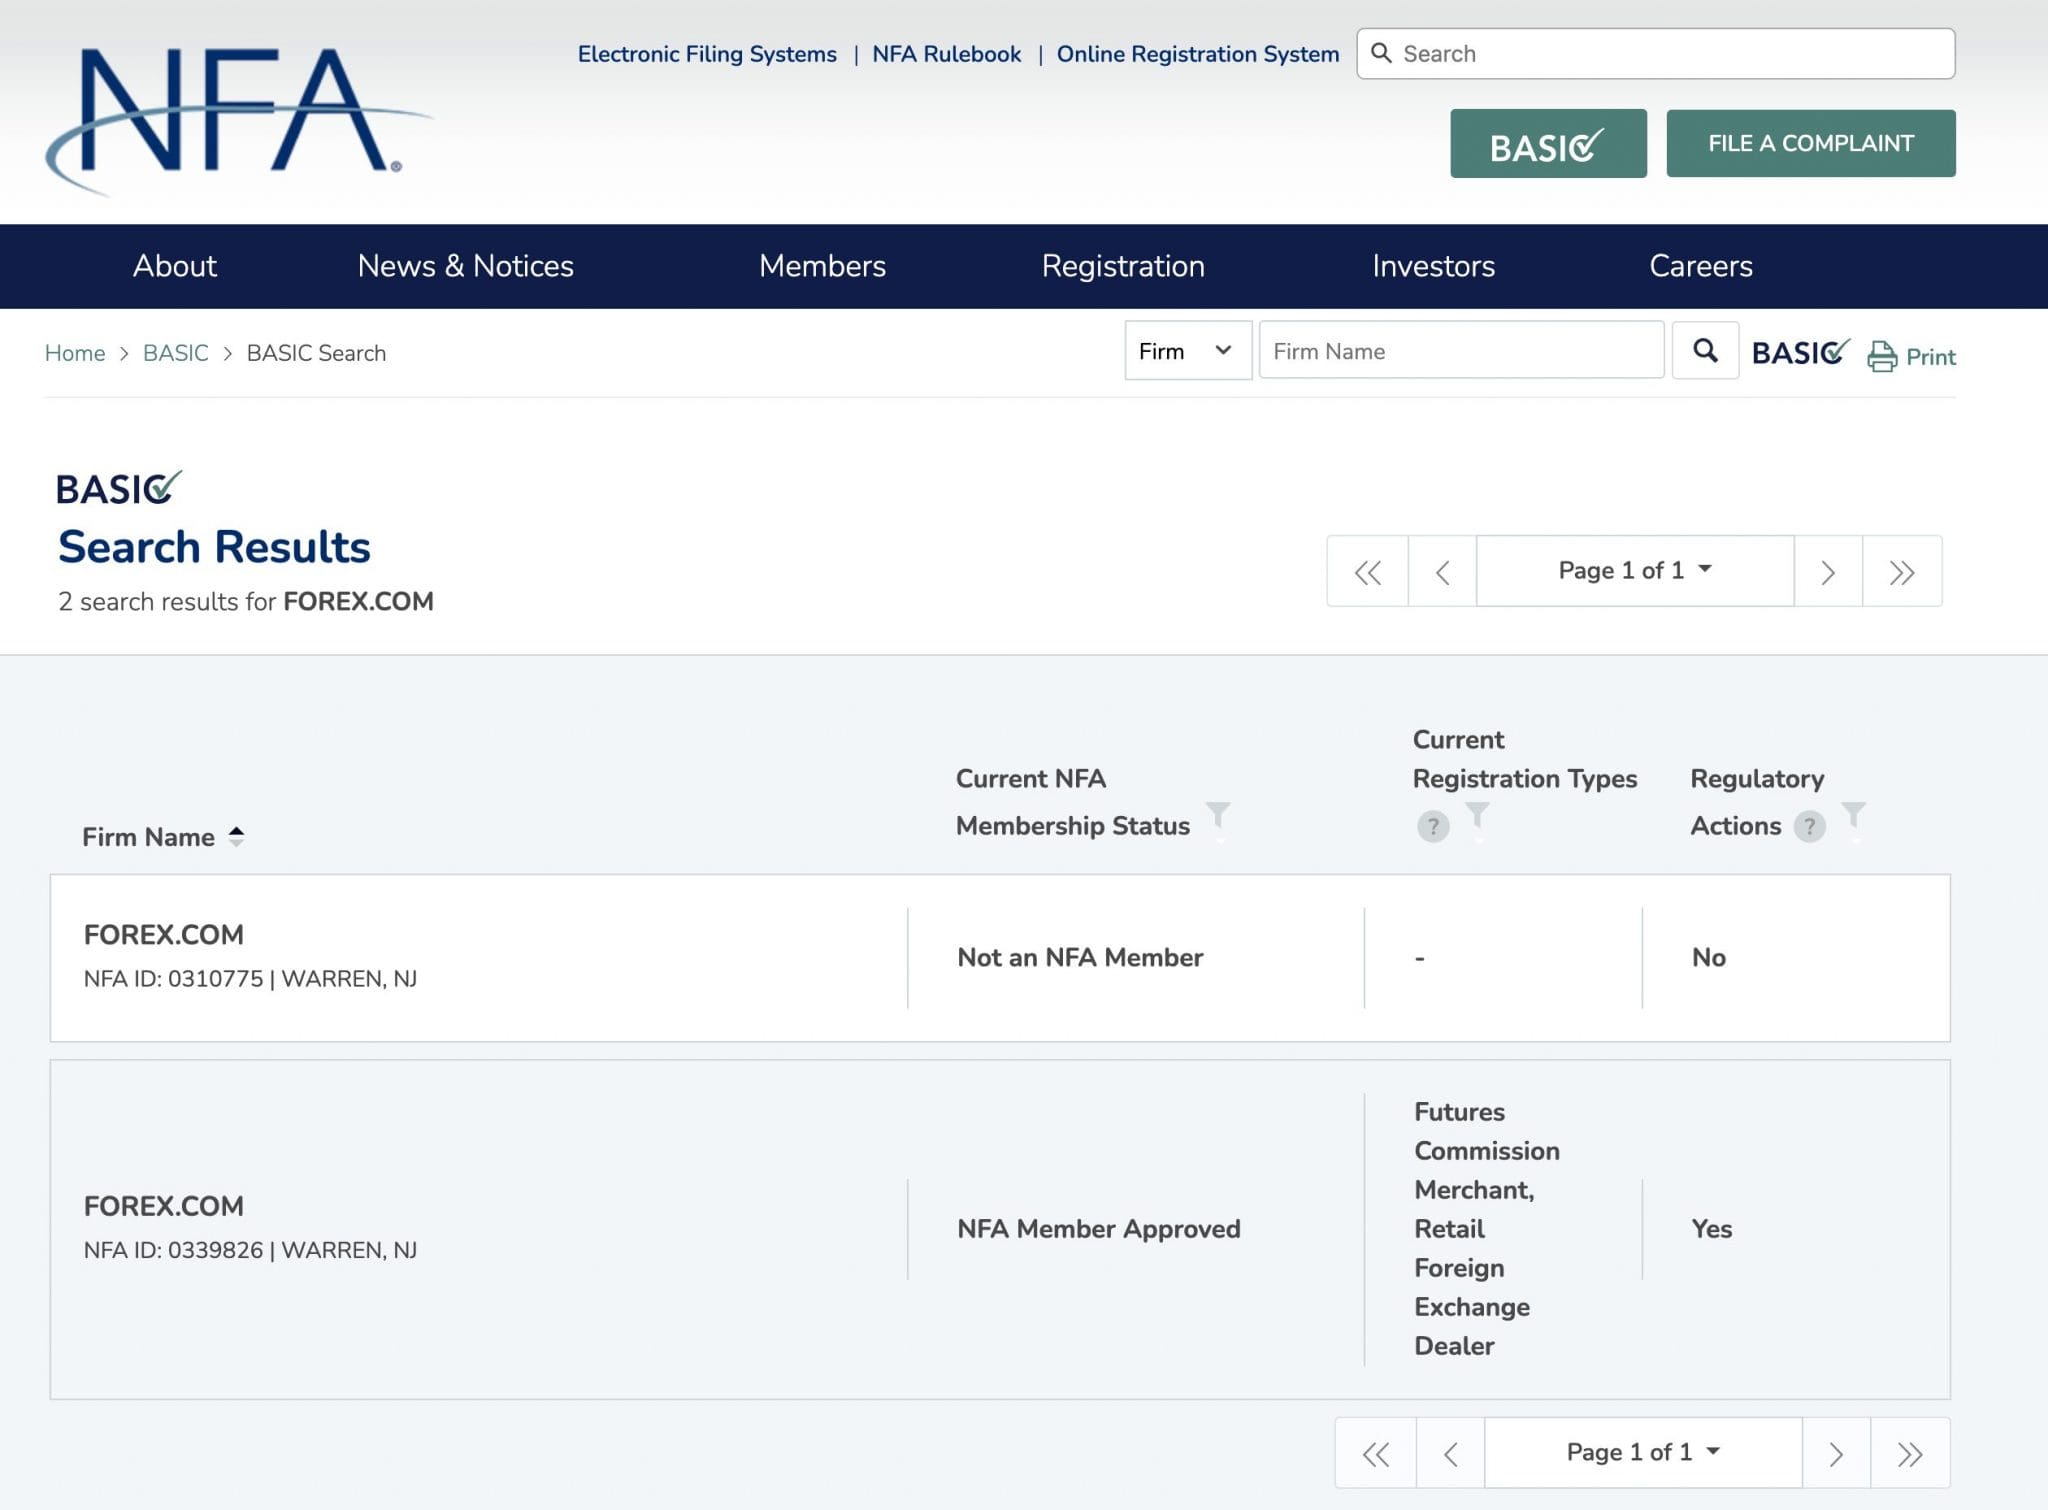Open the bottom Page 1 of 1 dropdown
This screenshot has width=2048, height=1510.
1643,1453
